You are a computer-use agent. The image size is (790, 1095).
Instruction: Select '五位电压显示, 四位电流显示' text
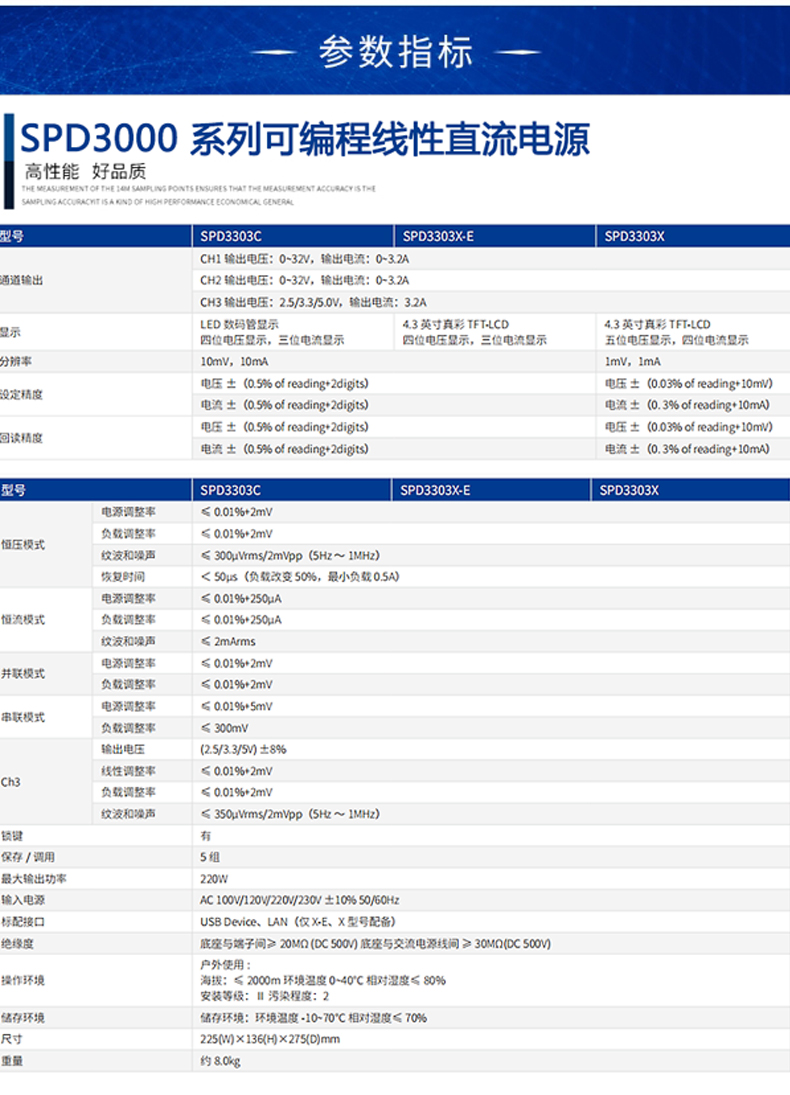[x=676, y=340]
